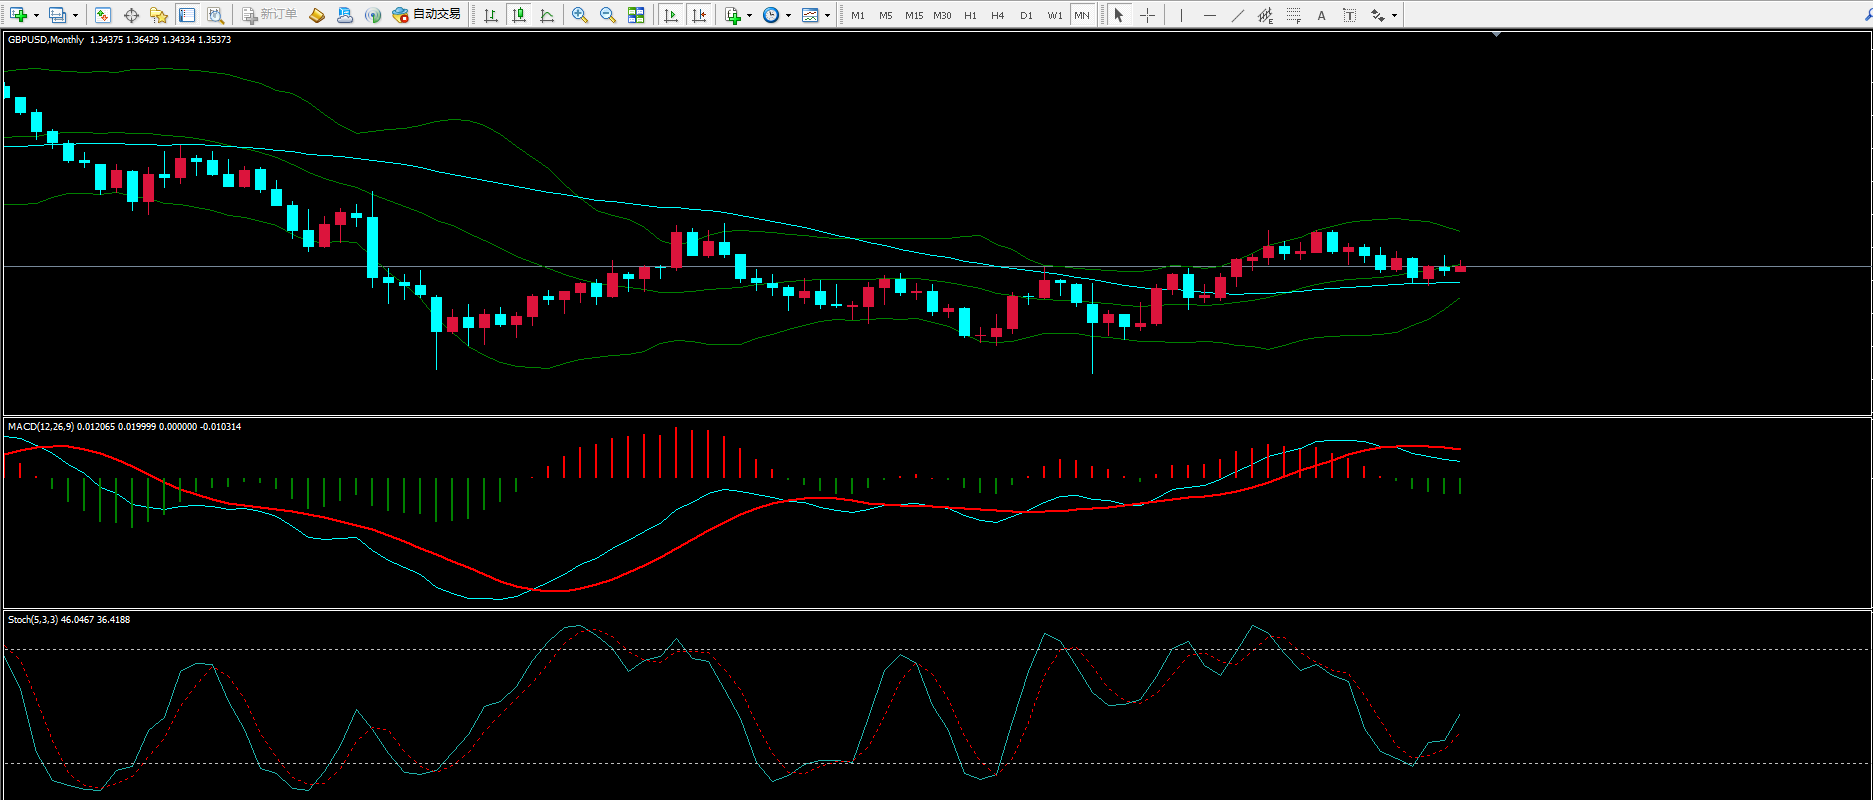Open the new chart dropdown arrow
1873x800 pixels.
pyautogui.click(x=37, y=15)
